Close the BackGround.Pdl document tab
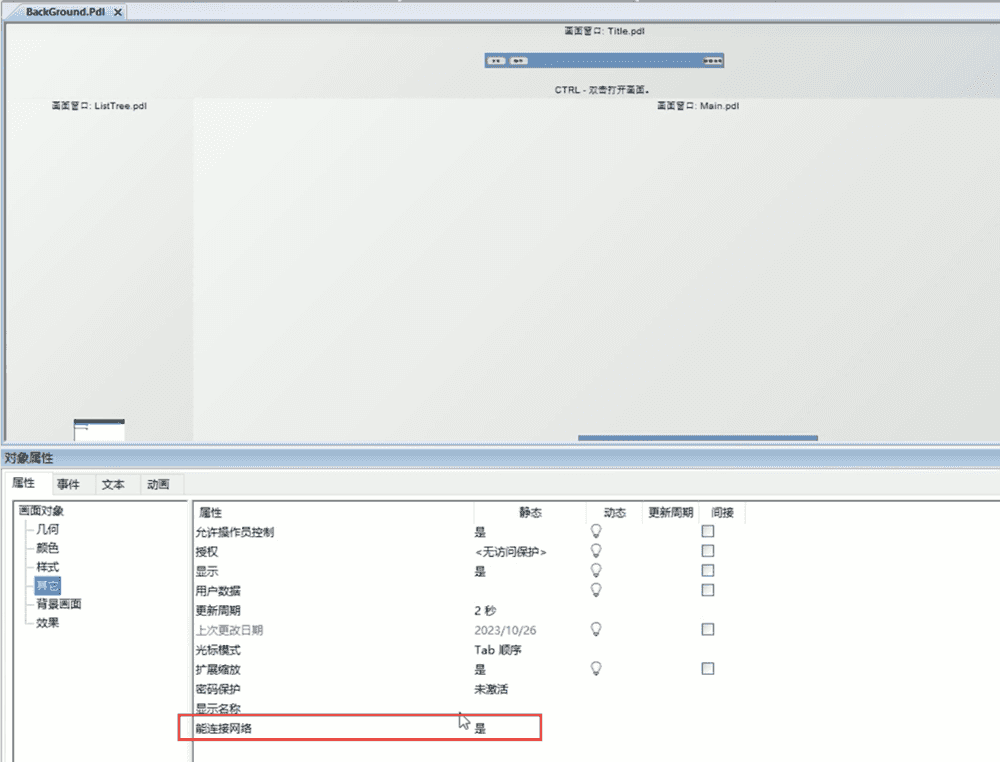 (117, 12)
